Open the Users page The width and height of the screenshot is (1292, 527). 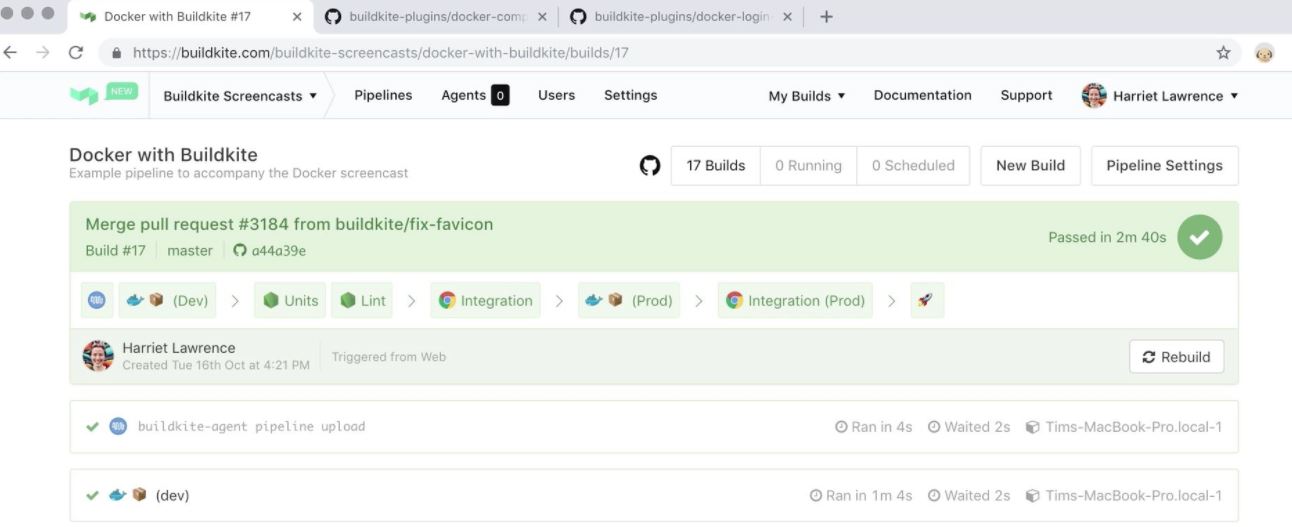click(x=556, y=95)
